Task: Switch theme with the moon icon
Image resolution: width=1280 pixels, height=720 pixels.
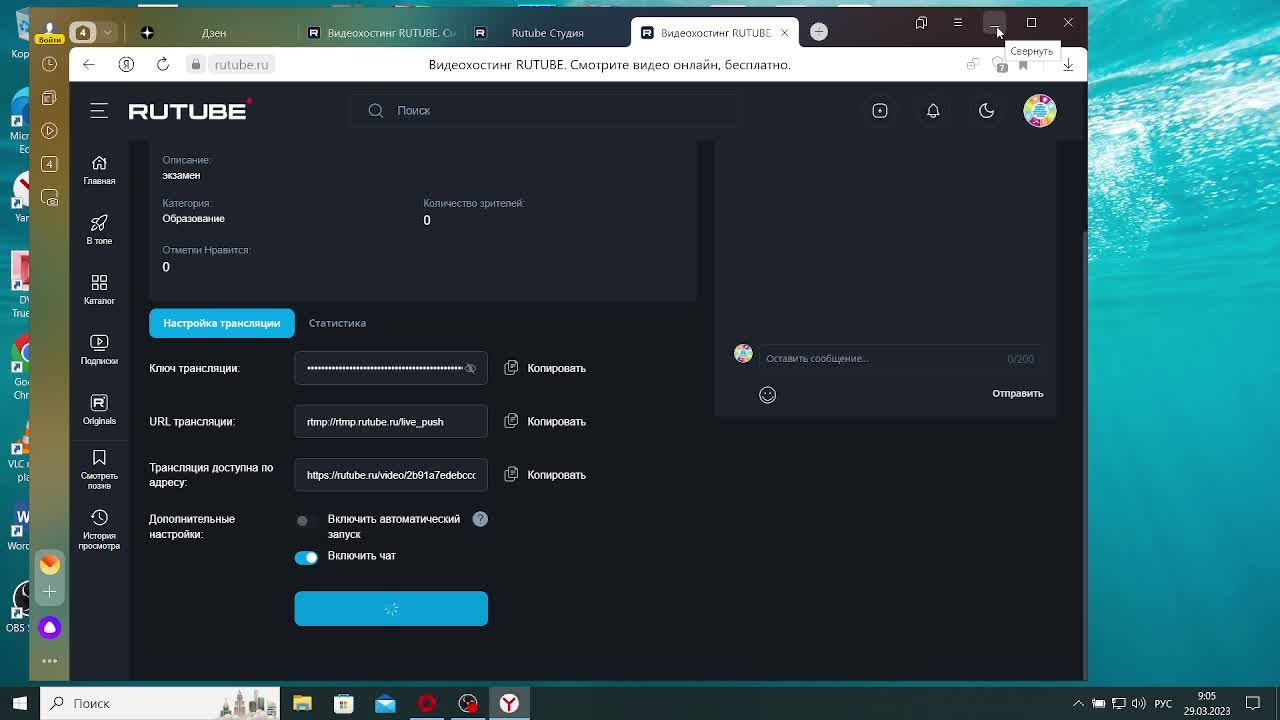Action: pyautogui.click(x=987, y=111)
